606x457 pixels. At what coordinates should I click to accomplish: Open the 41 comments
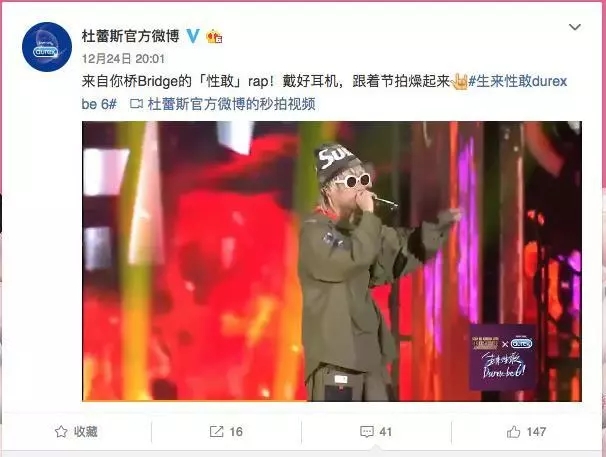click(x=386, y=431)
